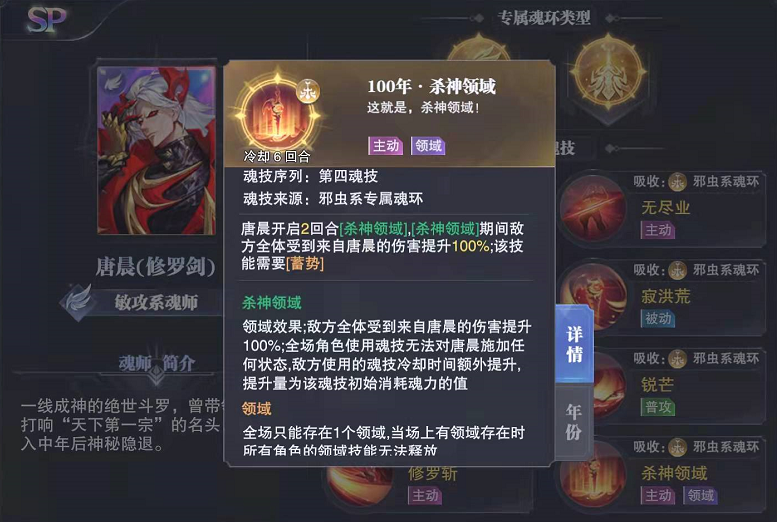Switch to the 详情 tab
The width and height of the screenshot is (777, 522).
(574, 344)
